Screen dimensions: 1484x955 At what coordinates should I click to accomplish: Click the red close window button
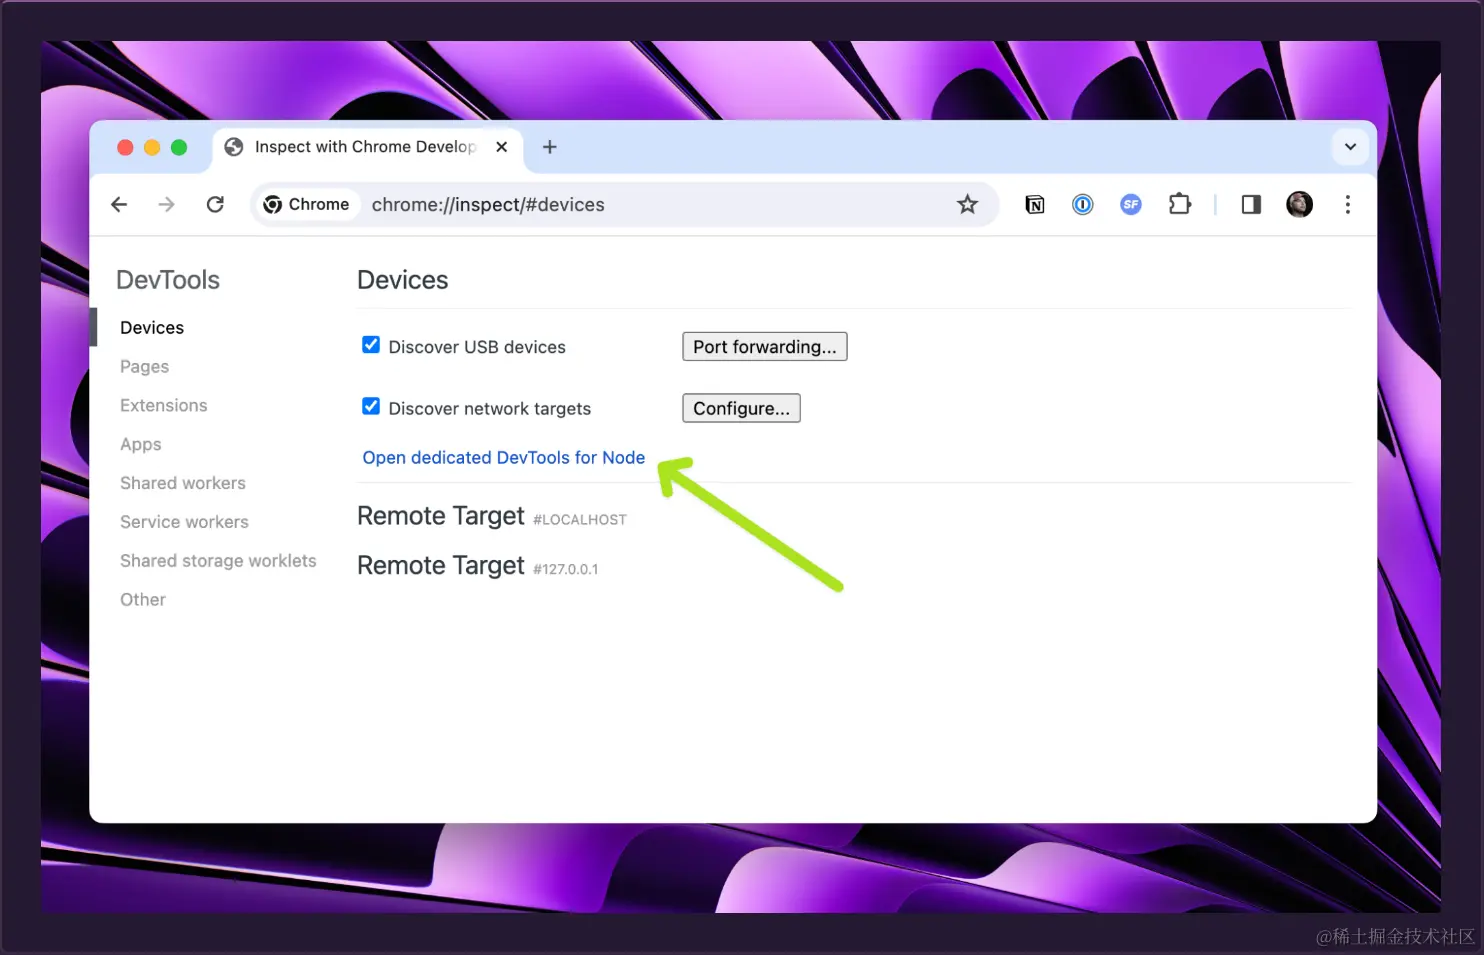click(x=125, y=147)
